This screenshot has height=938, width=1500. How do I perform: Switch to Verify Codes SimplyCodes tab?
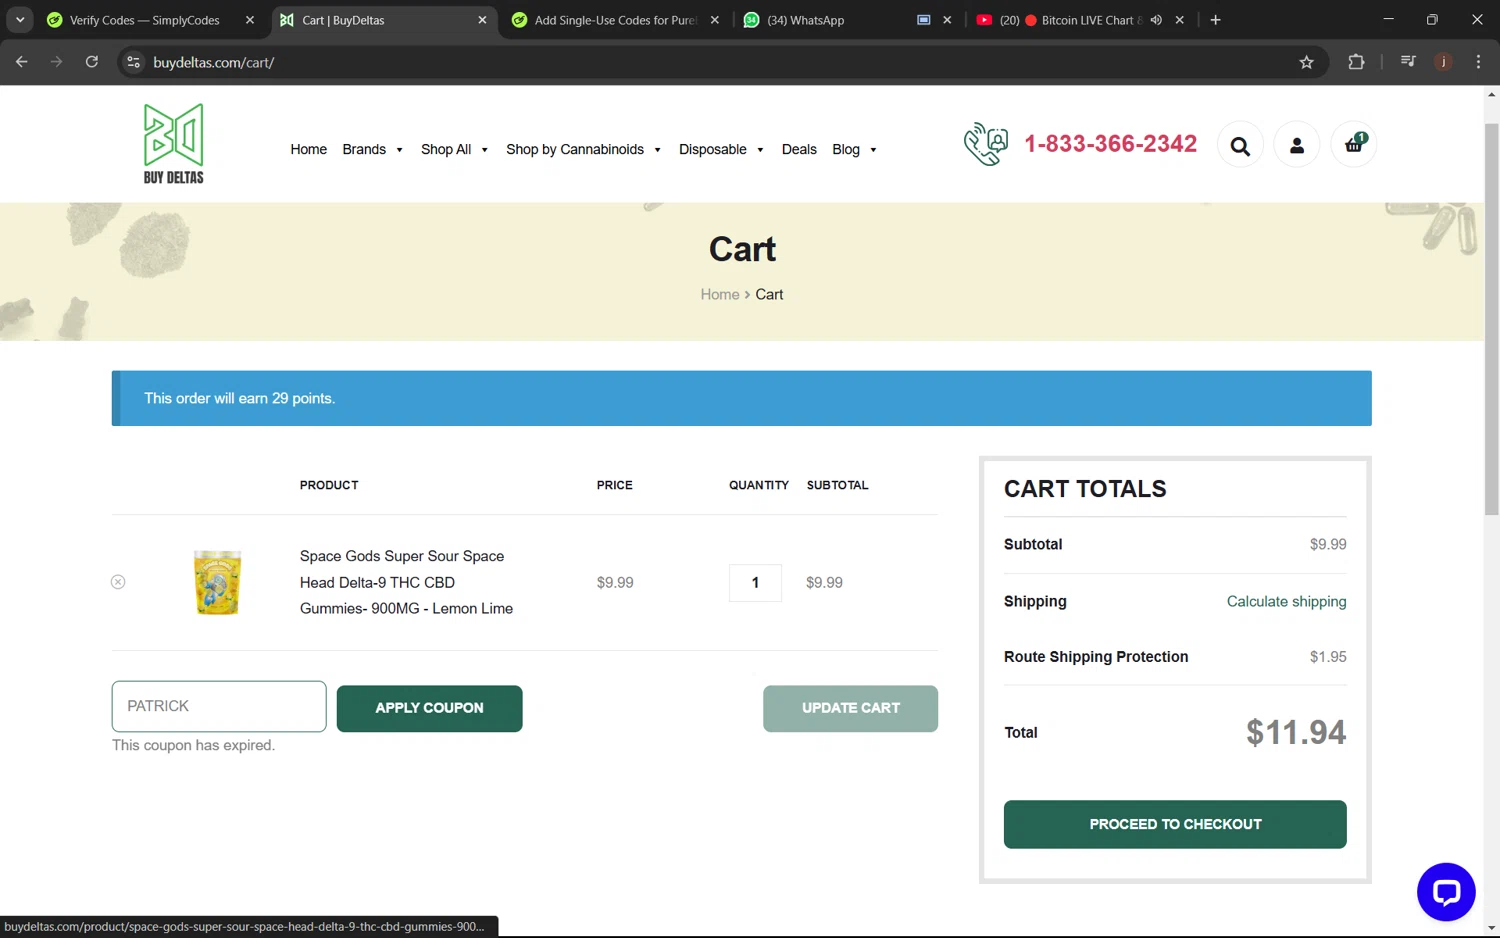tap(144, 20)
